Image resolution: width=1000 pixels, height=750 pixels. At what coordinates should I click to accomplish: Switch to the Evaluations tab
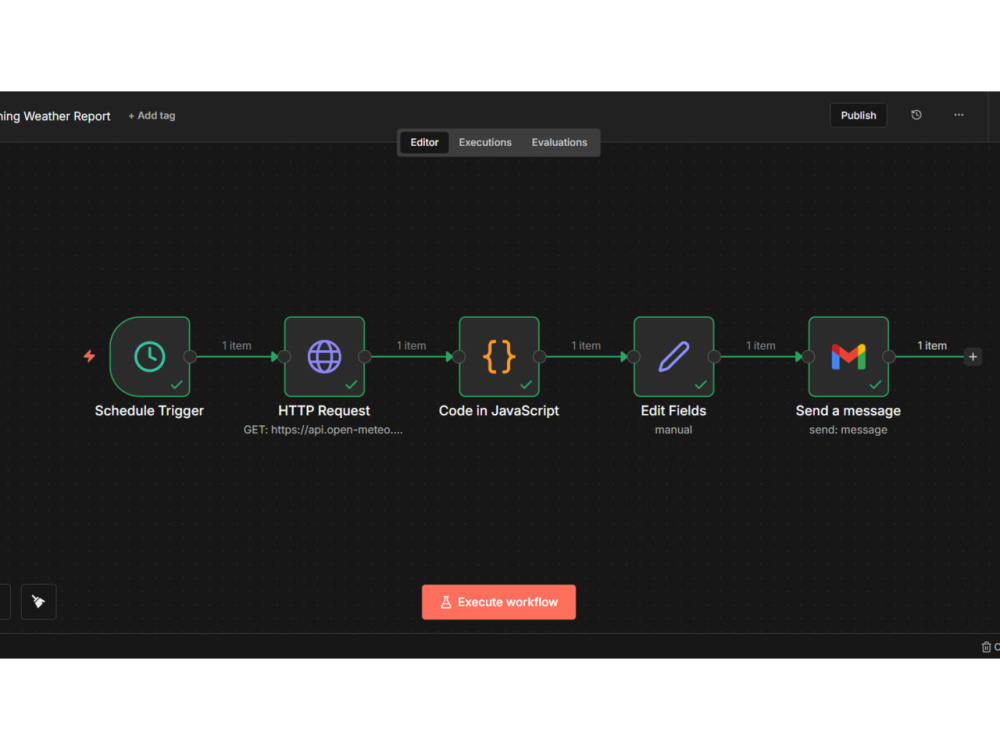click(x=559, y=142)
